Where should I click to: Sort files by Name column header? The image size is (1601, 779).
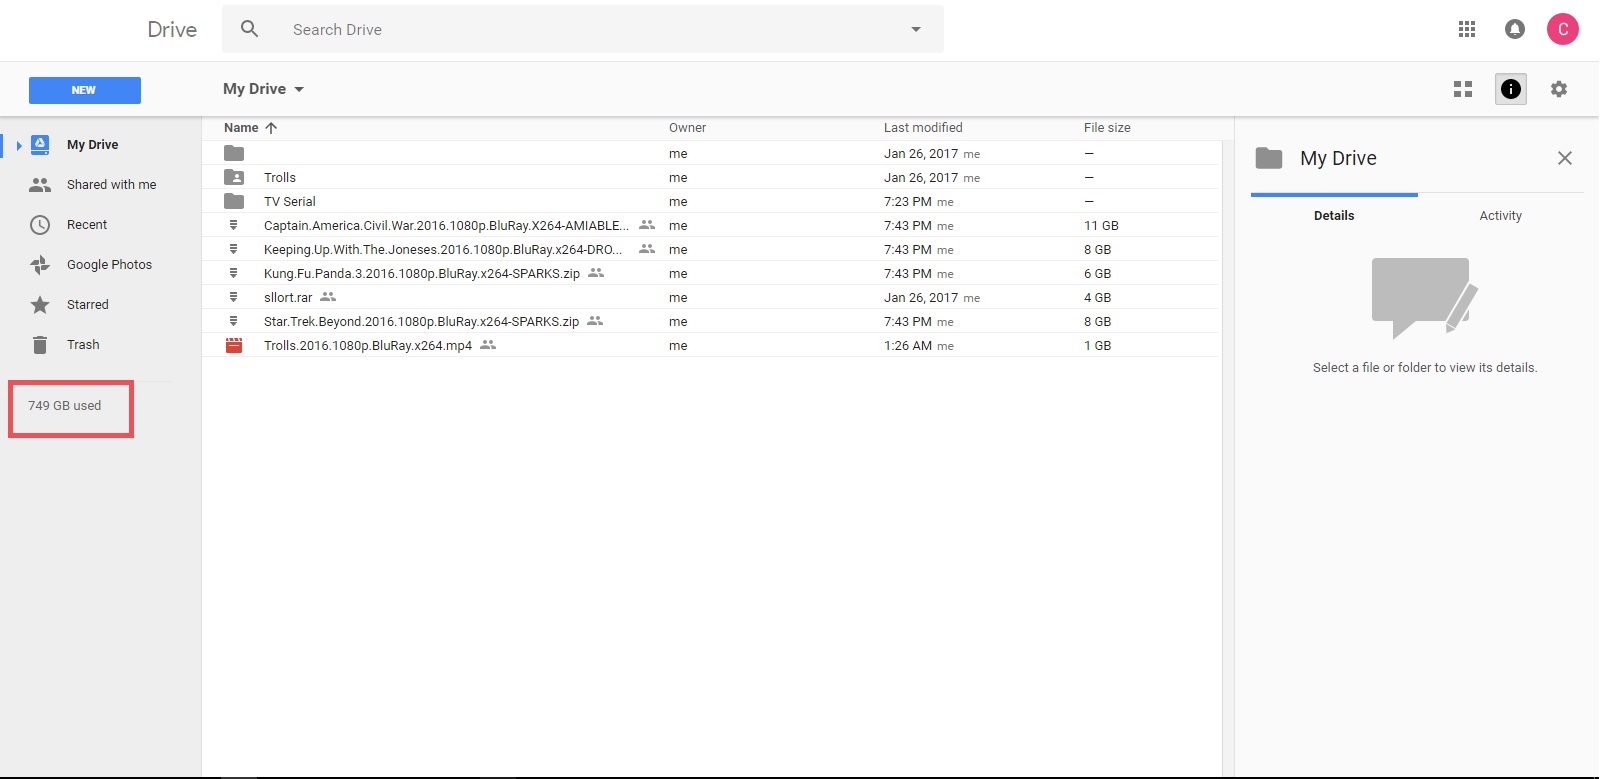click(x=241, y=128)
